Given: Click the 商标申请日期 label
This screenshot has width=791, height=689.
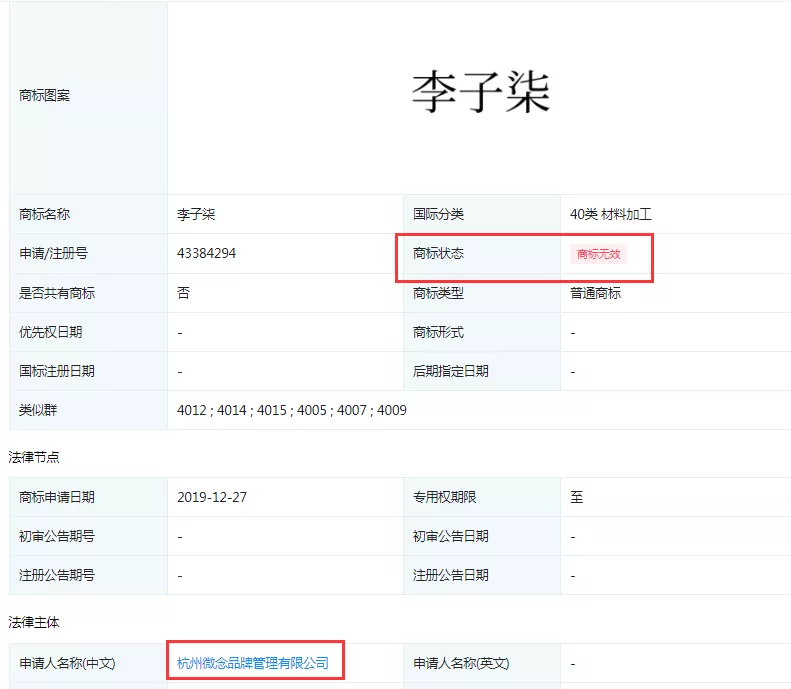Looking at the screenshot, I should (x=57, y=497).
